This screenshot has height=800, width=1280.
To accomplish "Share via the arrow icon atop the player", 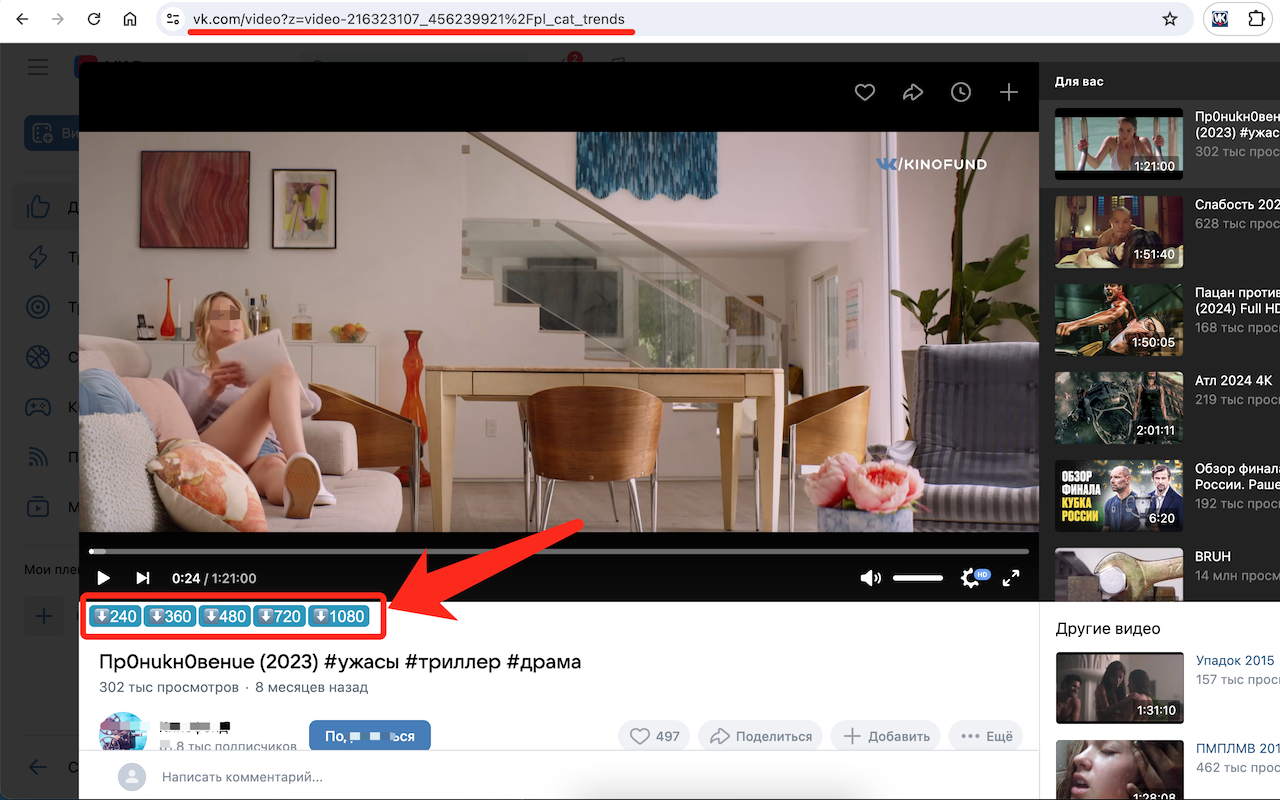I will 913,92.
